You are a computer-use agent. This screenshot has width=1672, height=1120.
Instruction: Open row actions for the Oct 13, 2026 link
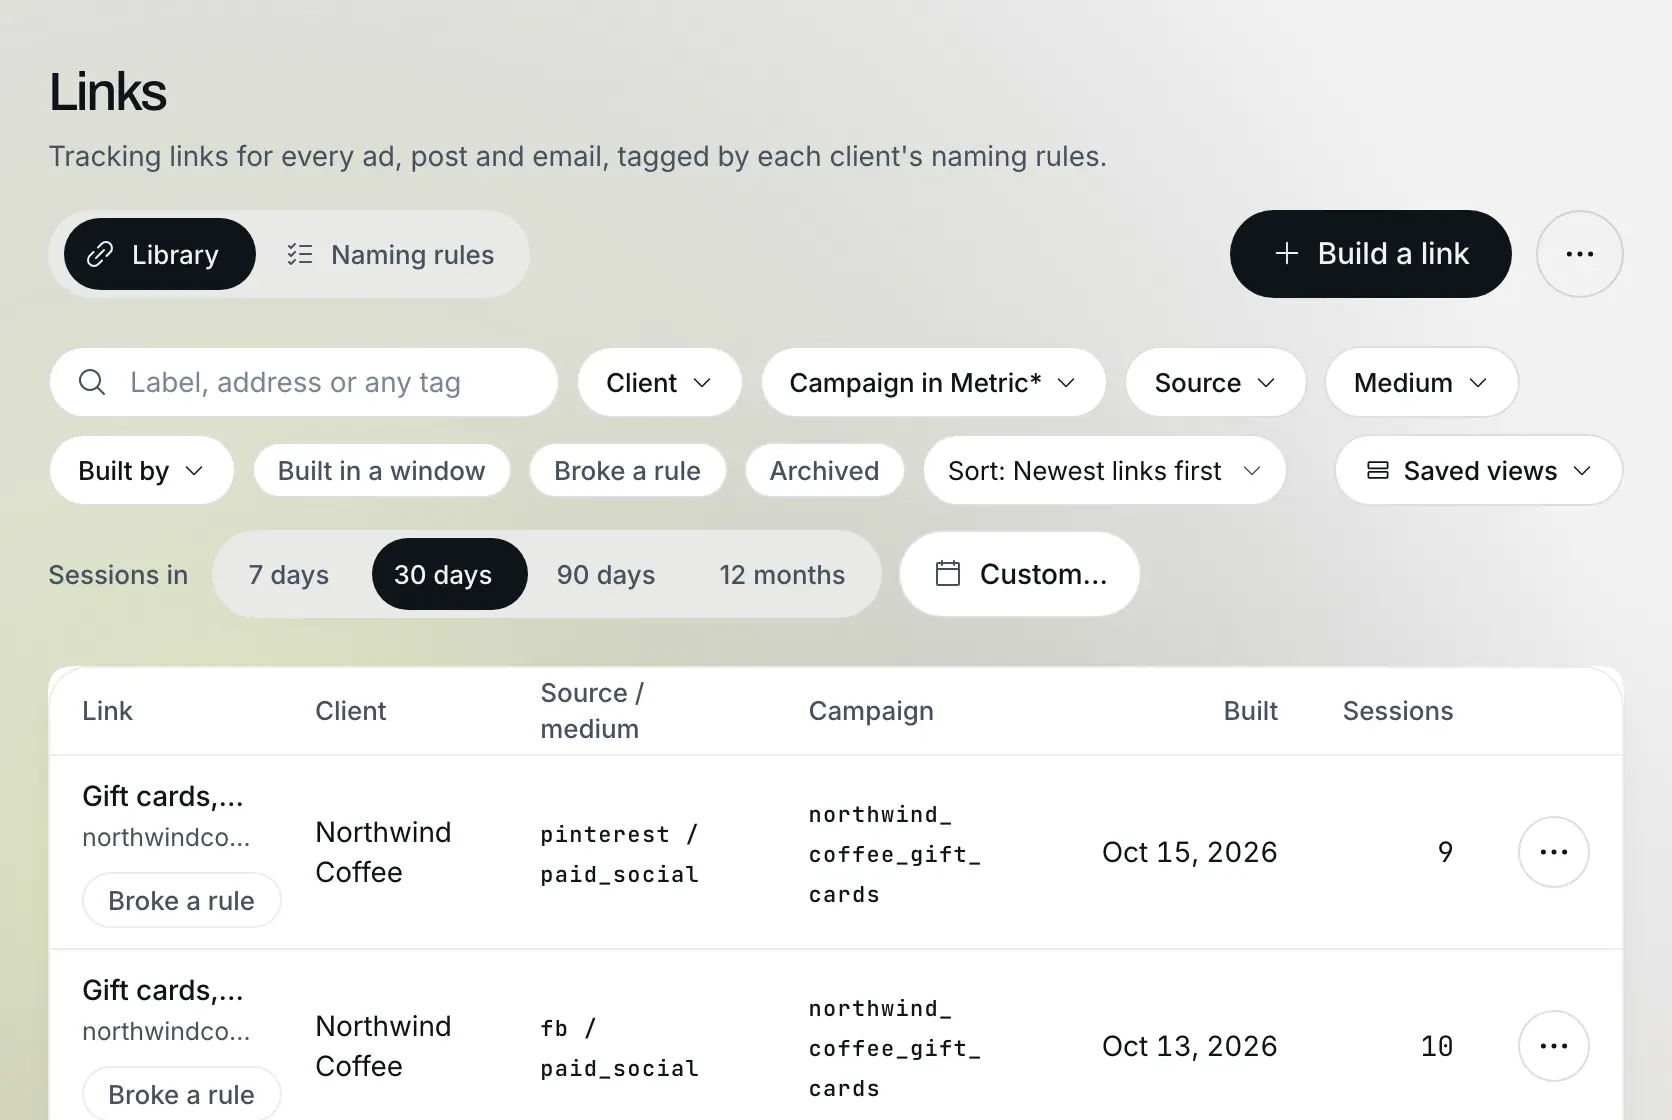pos(1553,1046)
